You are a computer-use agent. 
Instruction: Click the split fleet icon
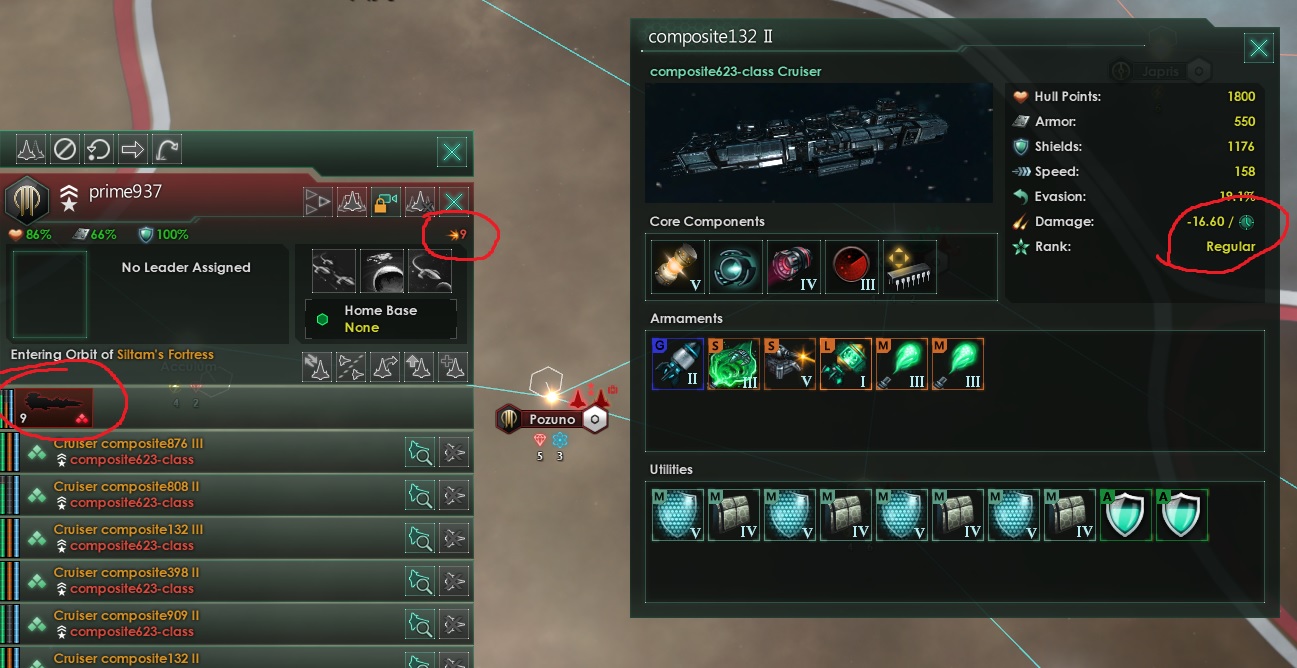pyautogui.click(x=351, y=367)
